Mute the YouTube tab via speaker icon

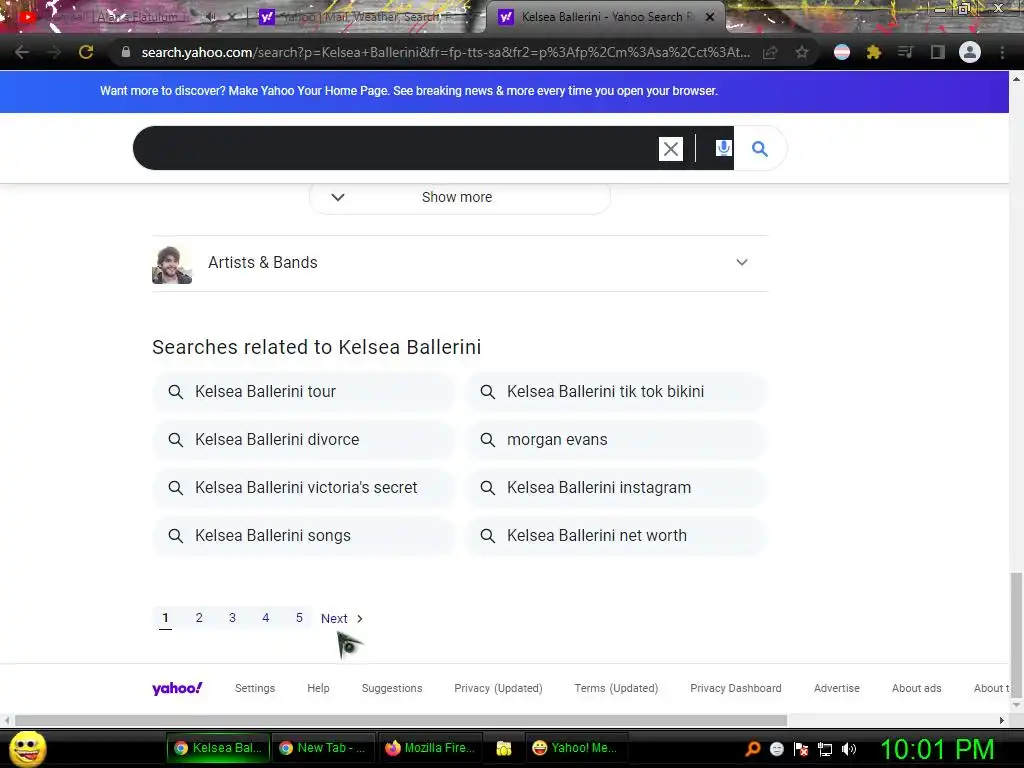pyautogui.click(x=210, y=17)
